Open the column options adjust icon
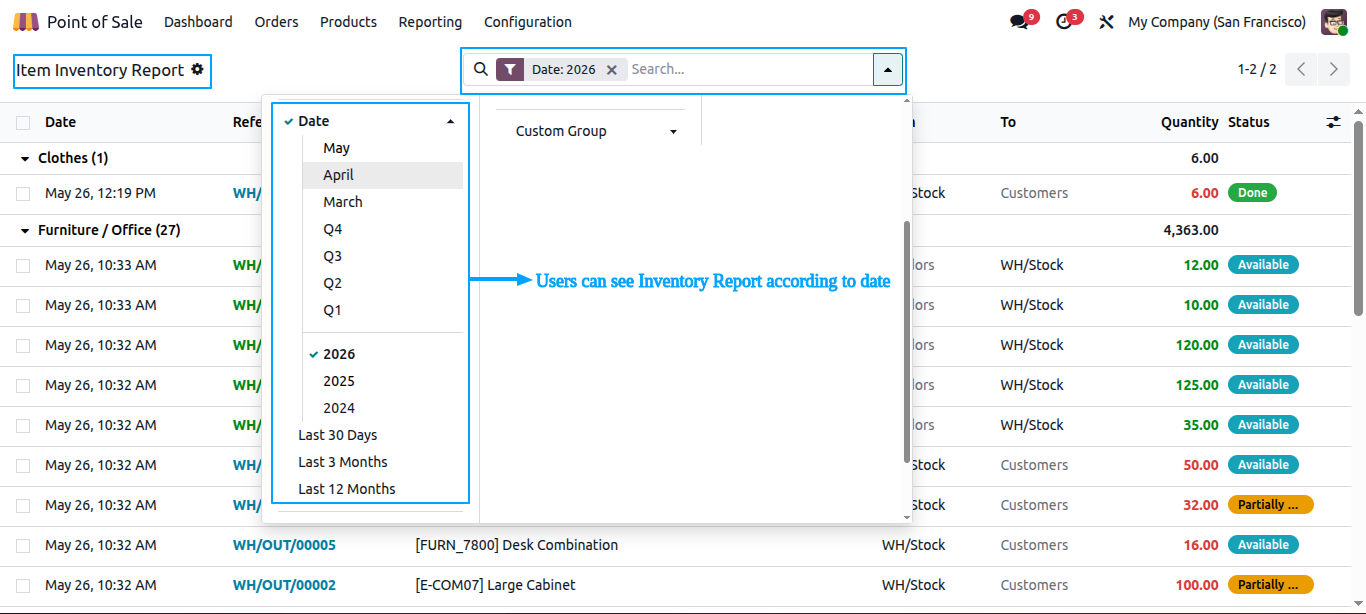 pos(1333,122)
